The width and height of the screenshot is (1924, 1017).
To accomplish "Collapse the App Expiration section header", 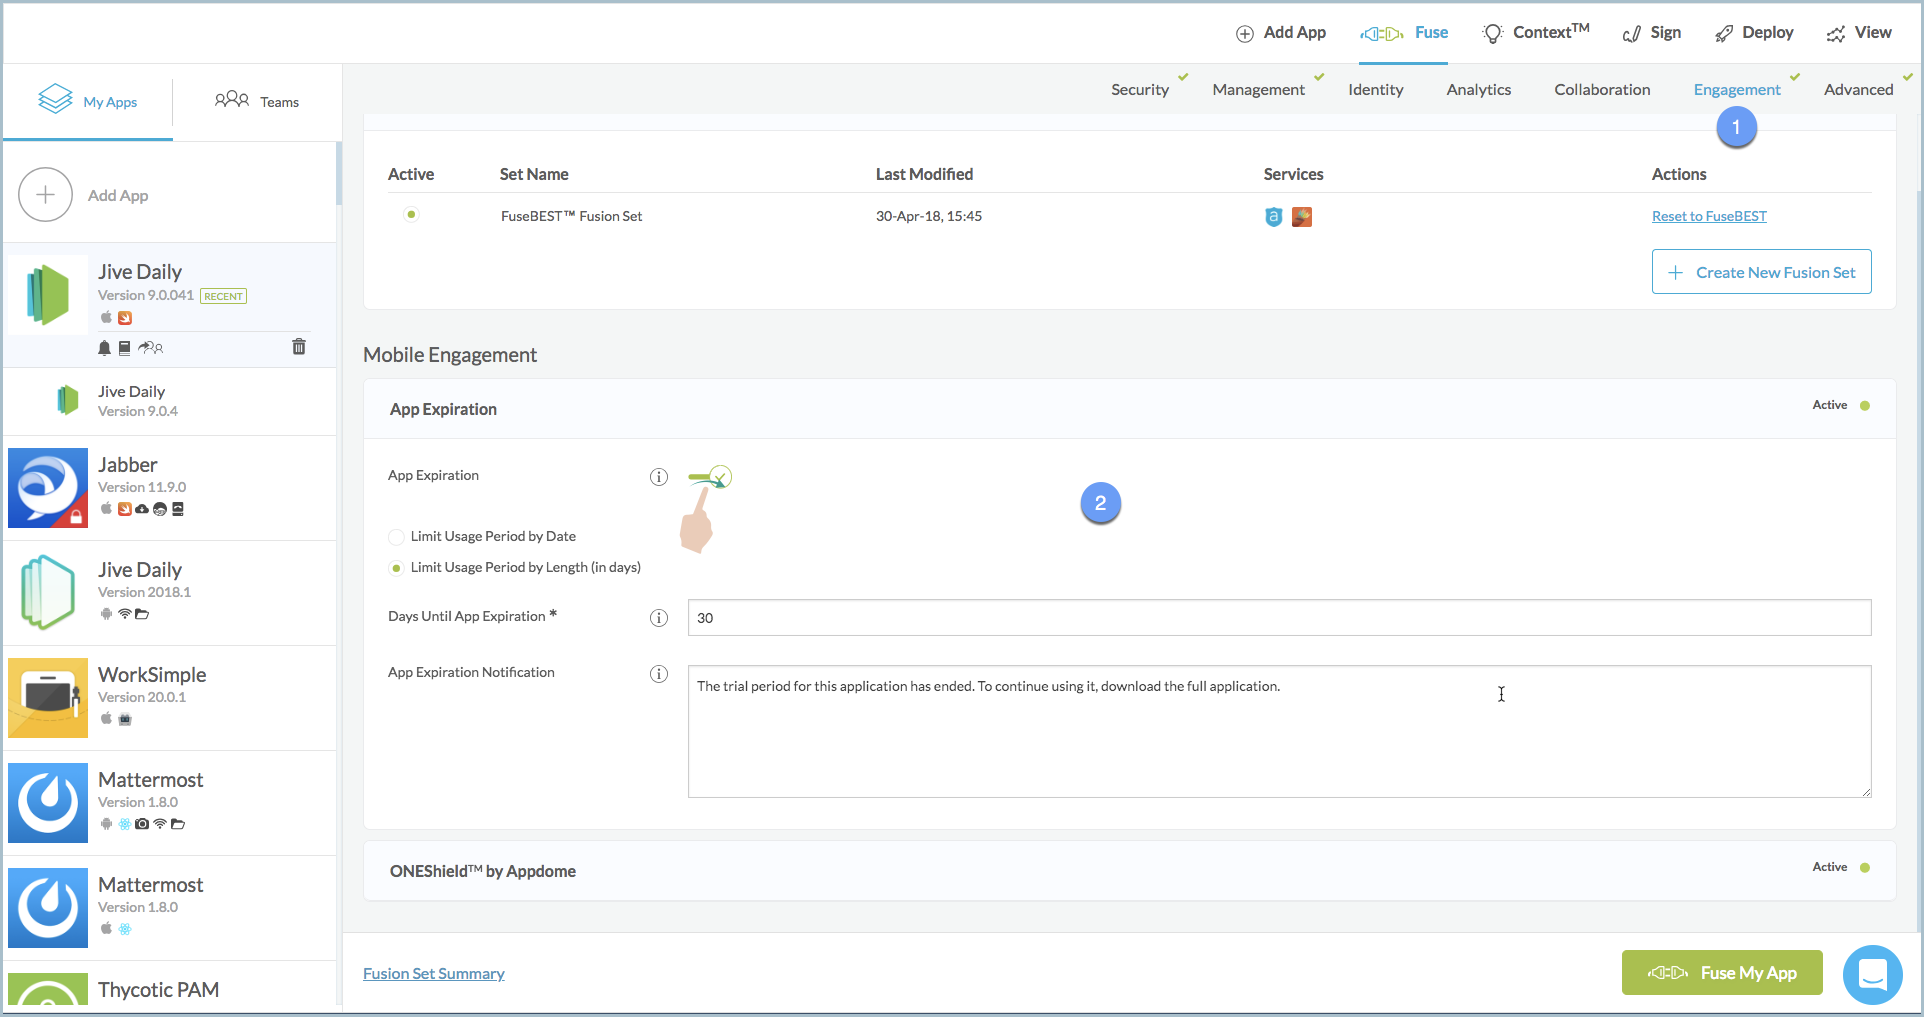I will pos(1130,409).
